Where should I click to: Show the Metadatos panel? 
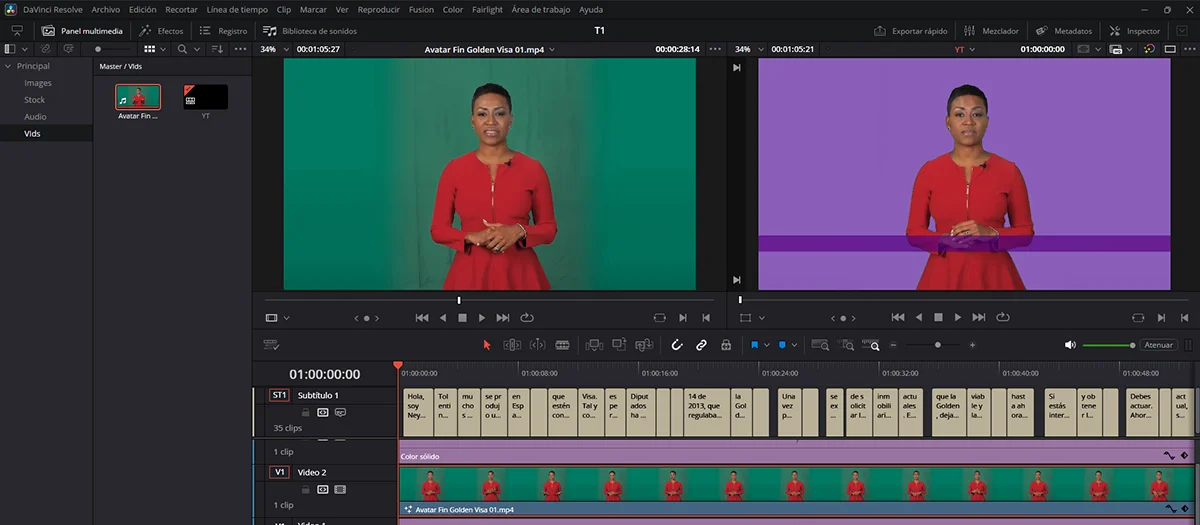click(1064, 31)
